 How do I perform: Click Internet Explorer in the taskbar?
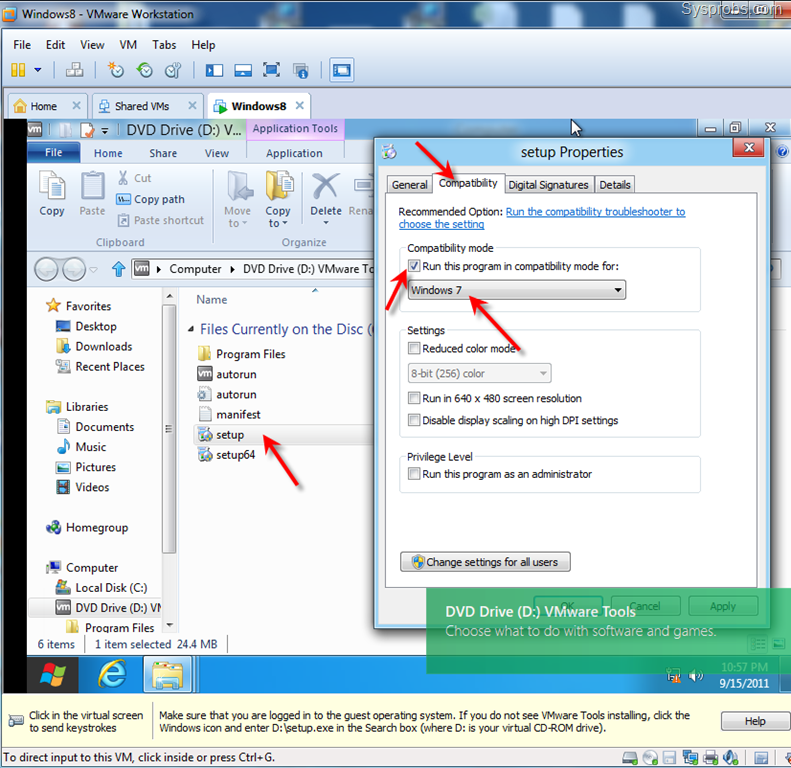tap(112, 675)
